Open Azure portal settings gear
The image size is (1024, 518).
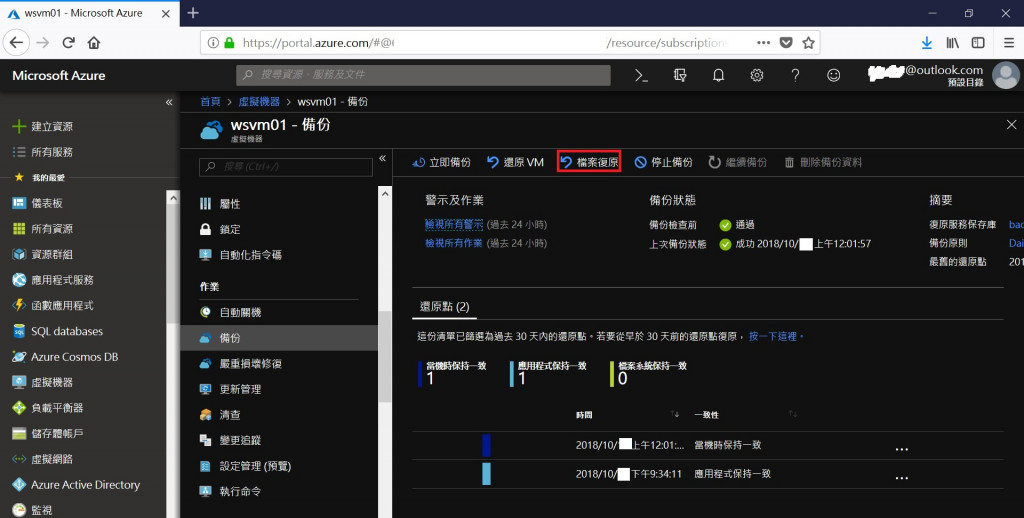pyautogui.click(x=757, y=76)
